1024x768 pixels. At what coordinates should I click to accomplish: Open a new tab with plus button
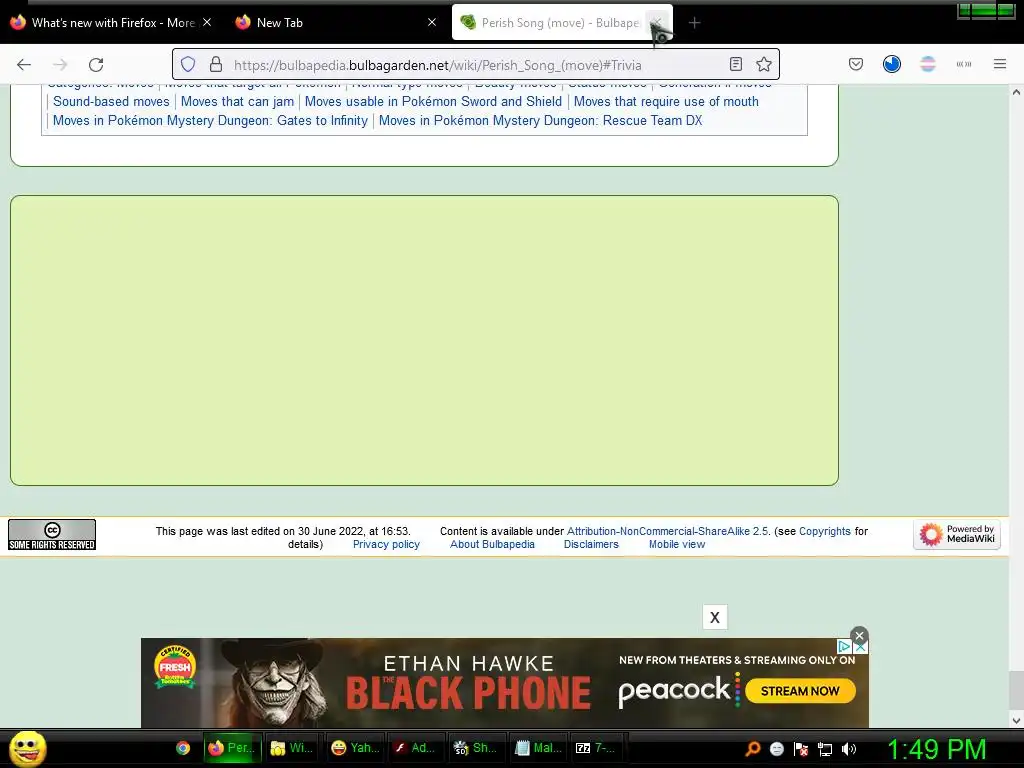[x=694, y=23]
